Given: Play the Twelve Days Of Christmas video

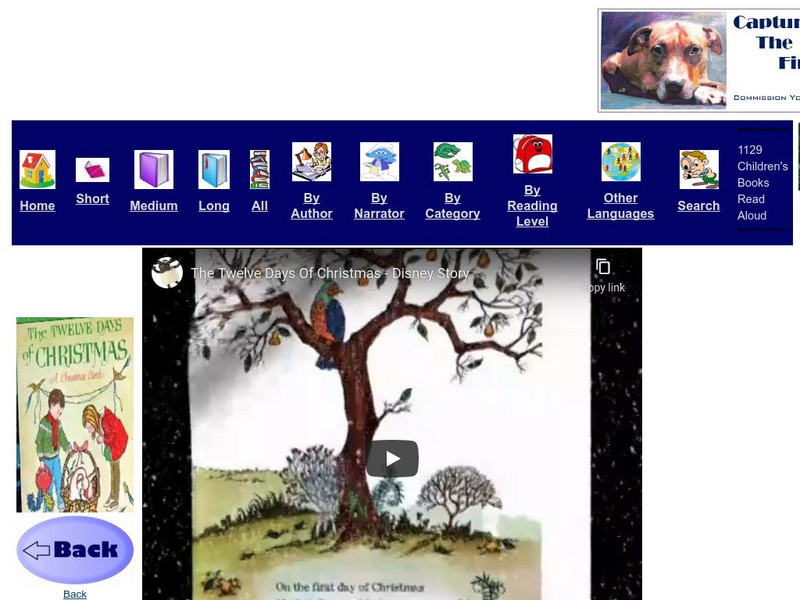Looking at the screenshot, I should pos(391,456).
